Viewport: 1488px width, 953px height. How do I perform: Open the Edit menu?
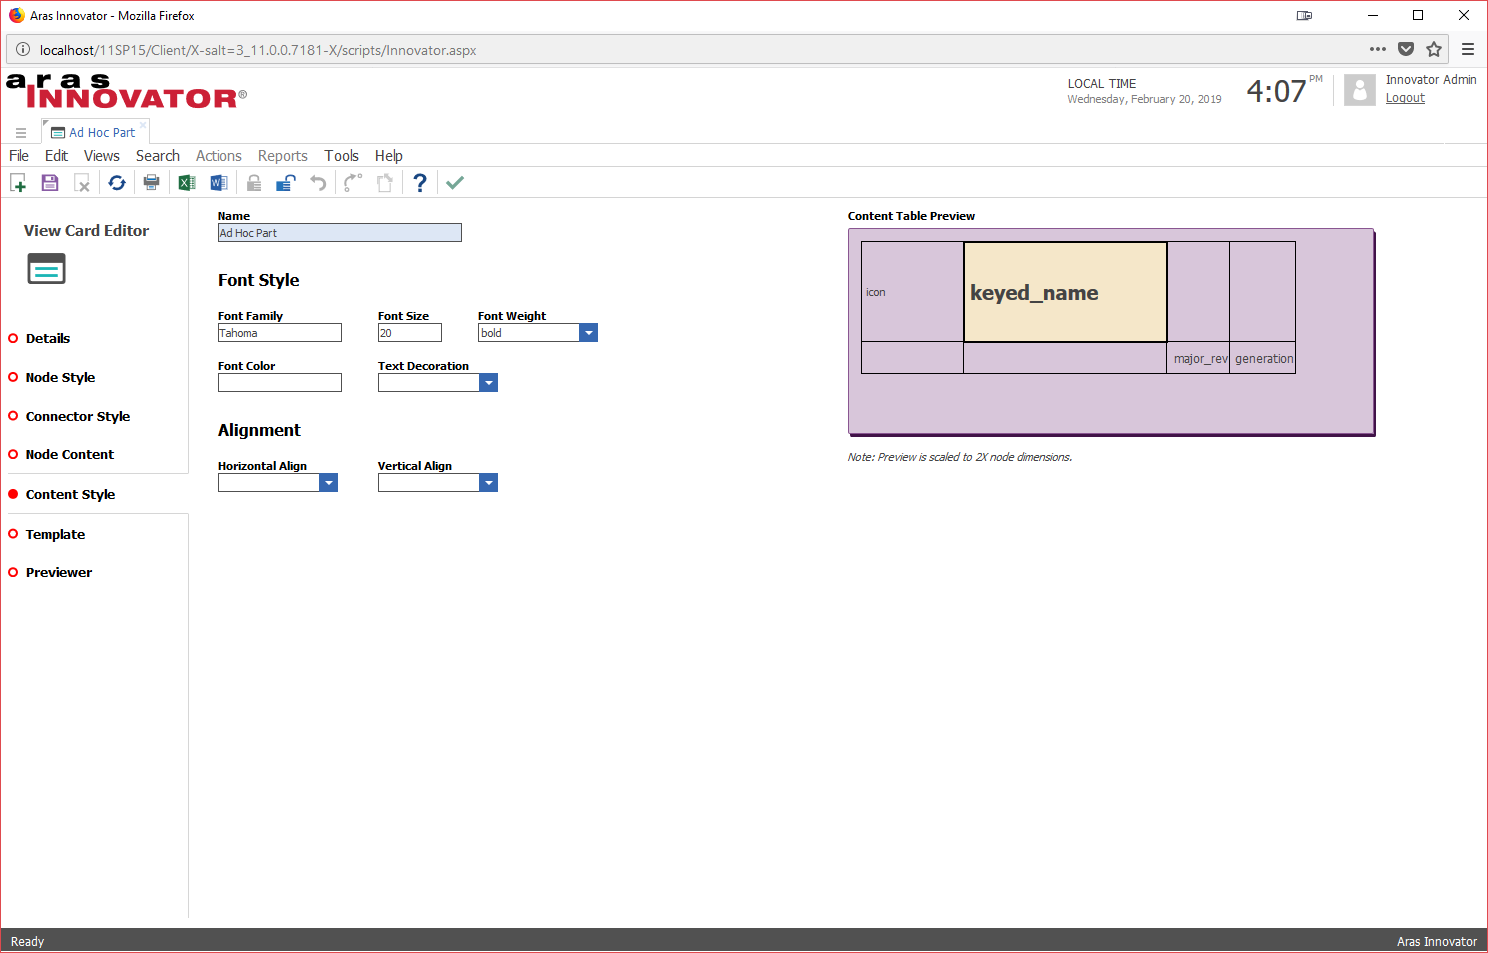point(56,156)
